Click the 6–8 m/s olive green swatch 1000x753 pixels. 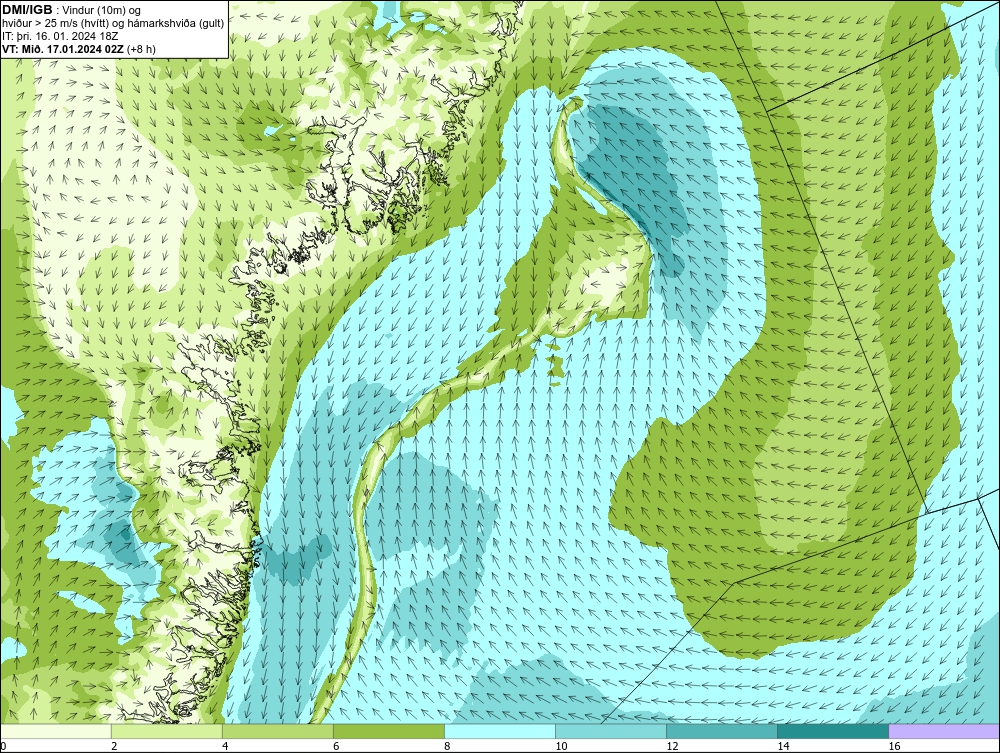pyautogui.click(x=388, y=731)
